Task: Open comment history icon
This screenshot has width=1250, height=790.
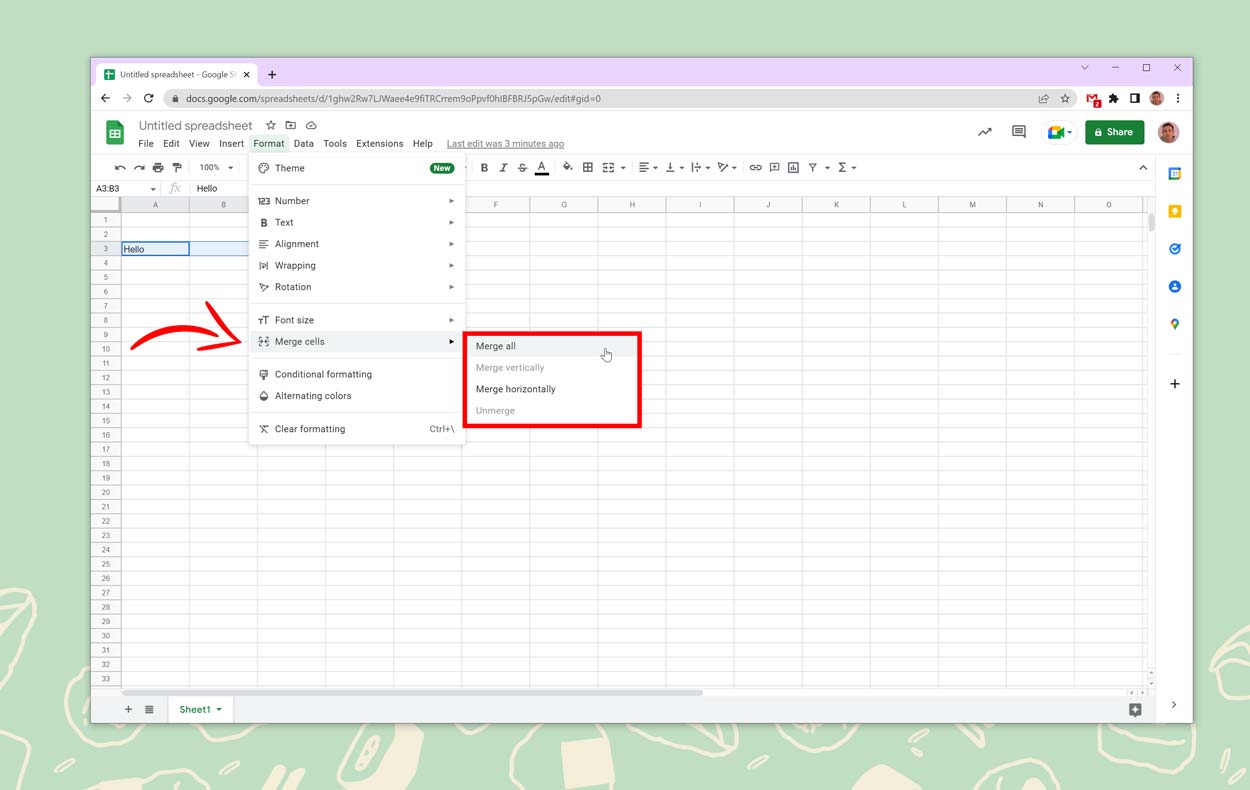Action: coord(1019,132)
